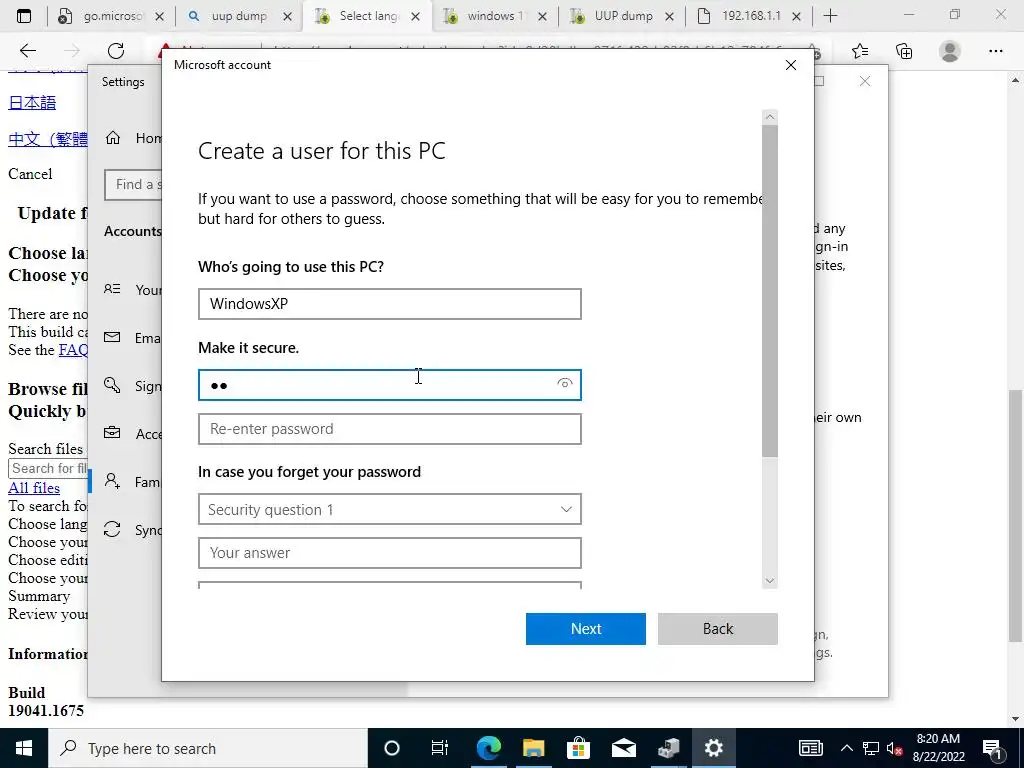The image size is (1024, 768).
Task: Close the Select language tab
Action: pos(415,17)
